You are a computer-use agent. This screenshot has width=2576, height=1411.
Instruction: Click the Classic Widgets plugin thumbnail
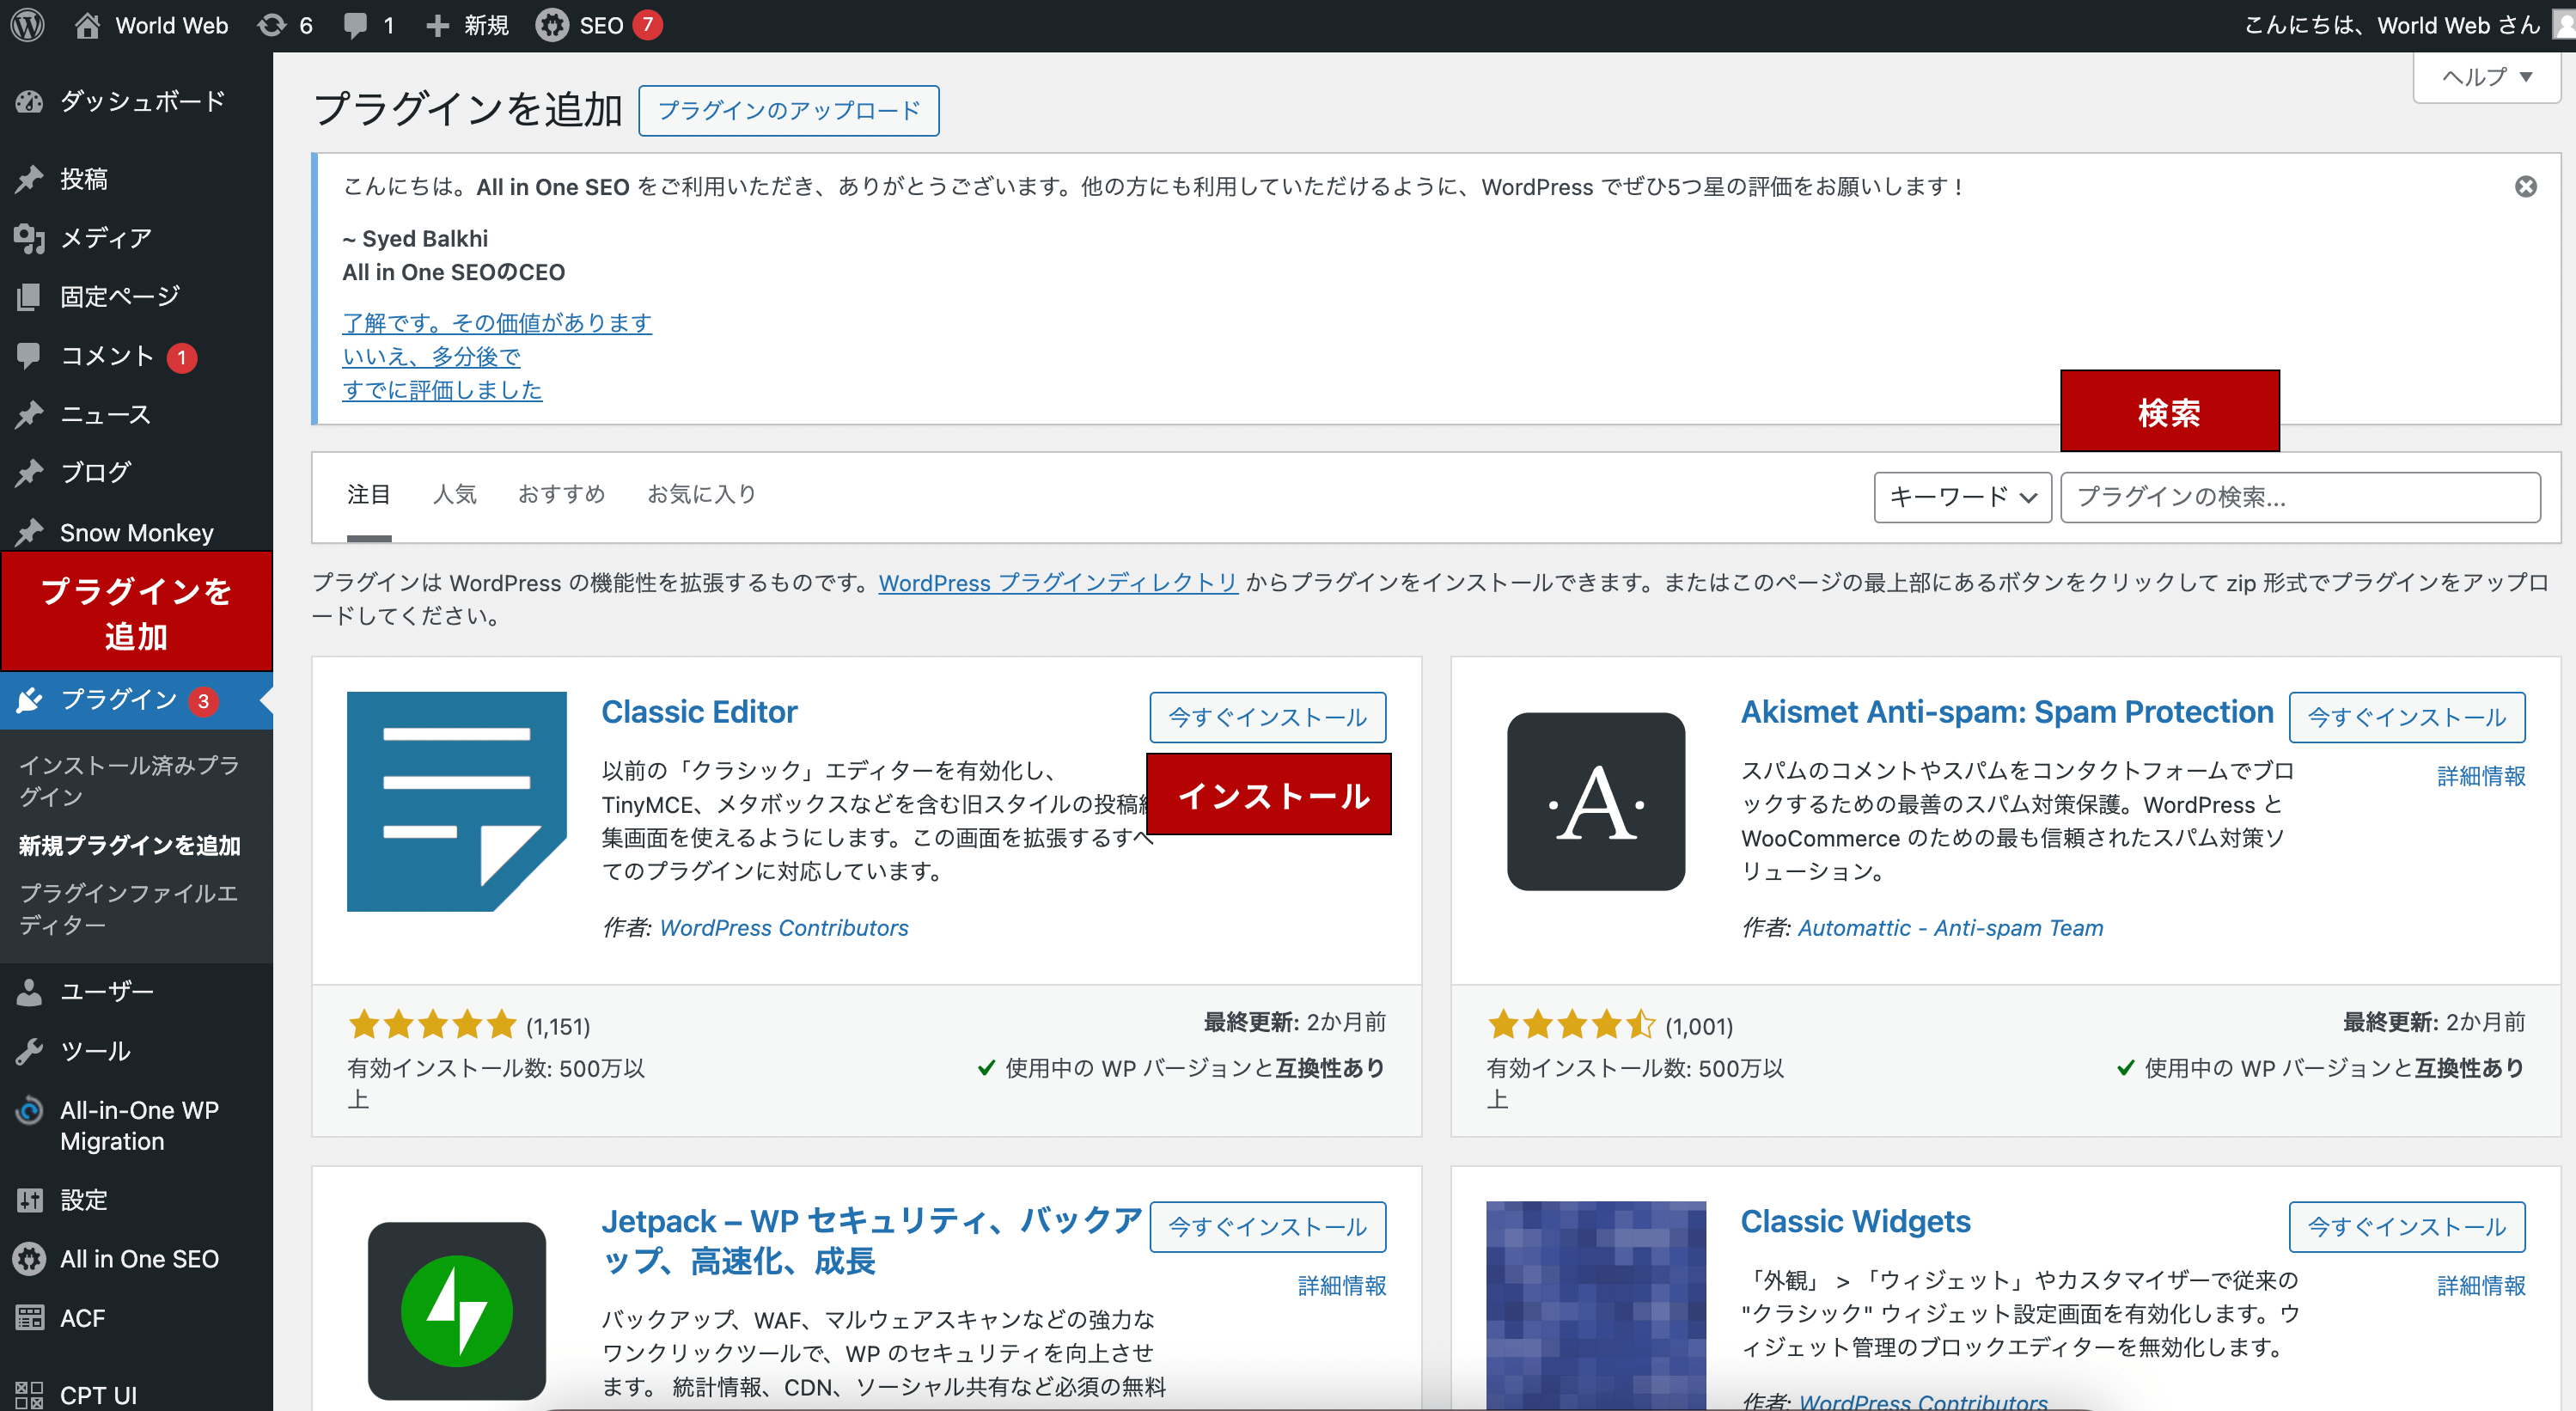click(x=1596, y=1305)
